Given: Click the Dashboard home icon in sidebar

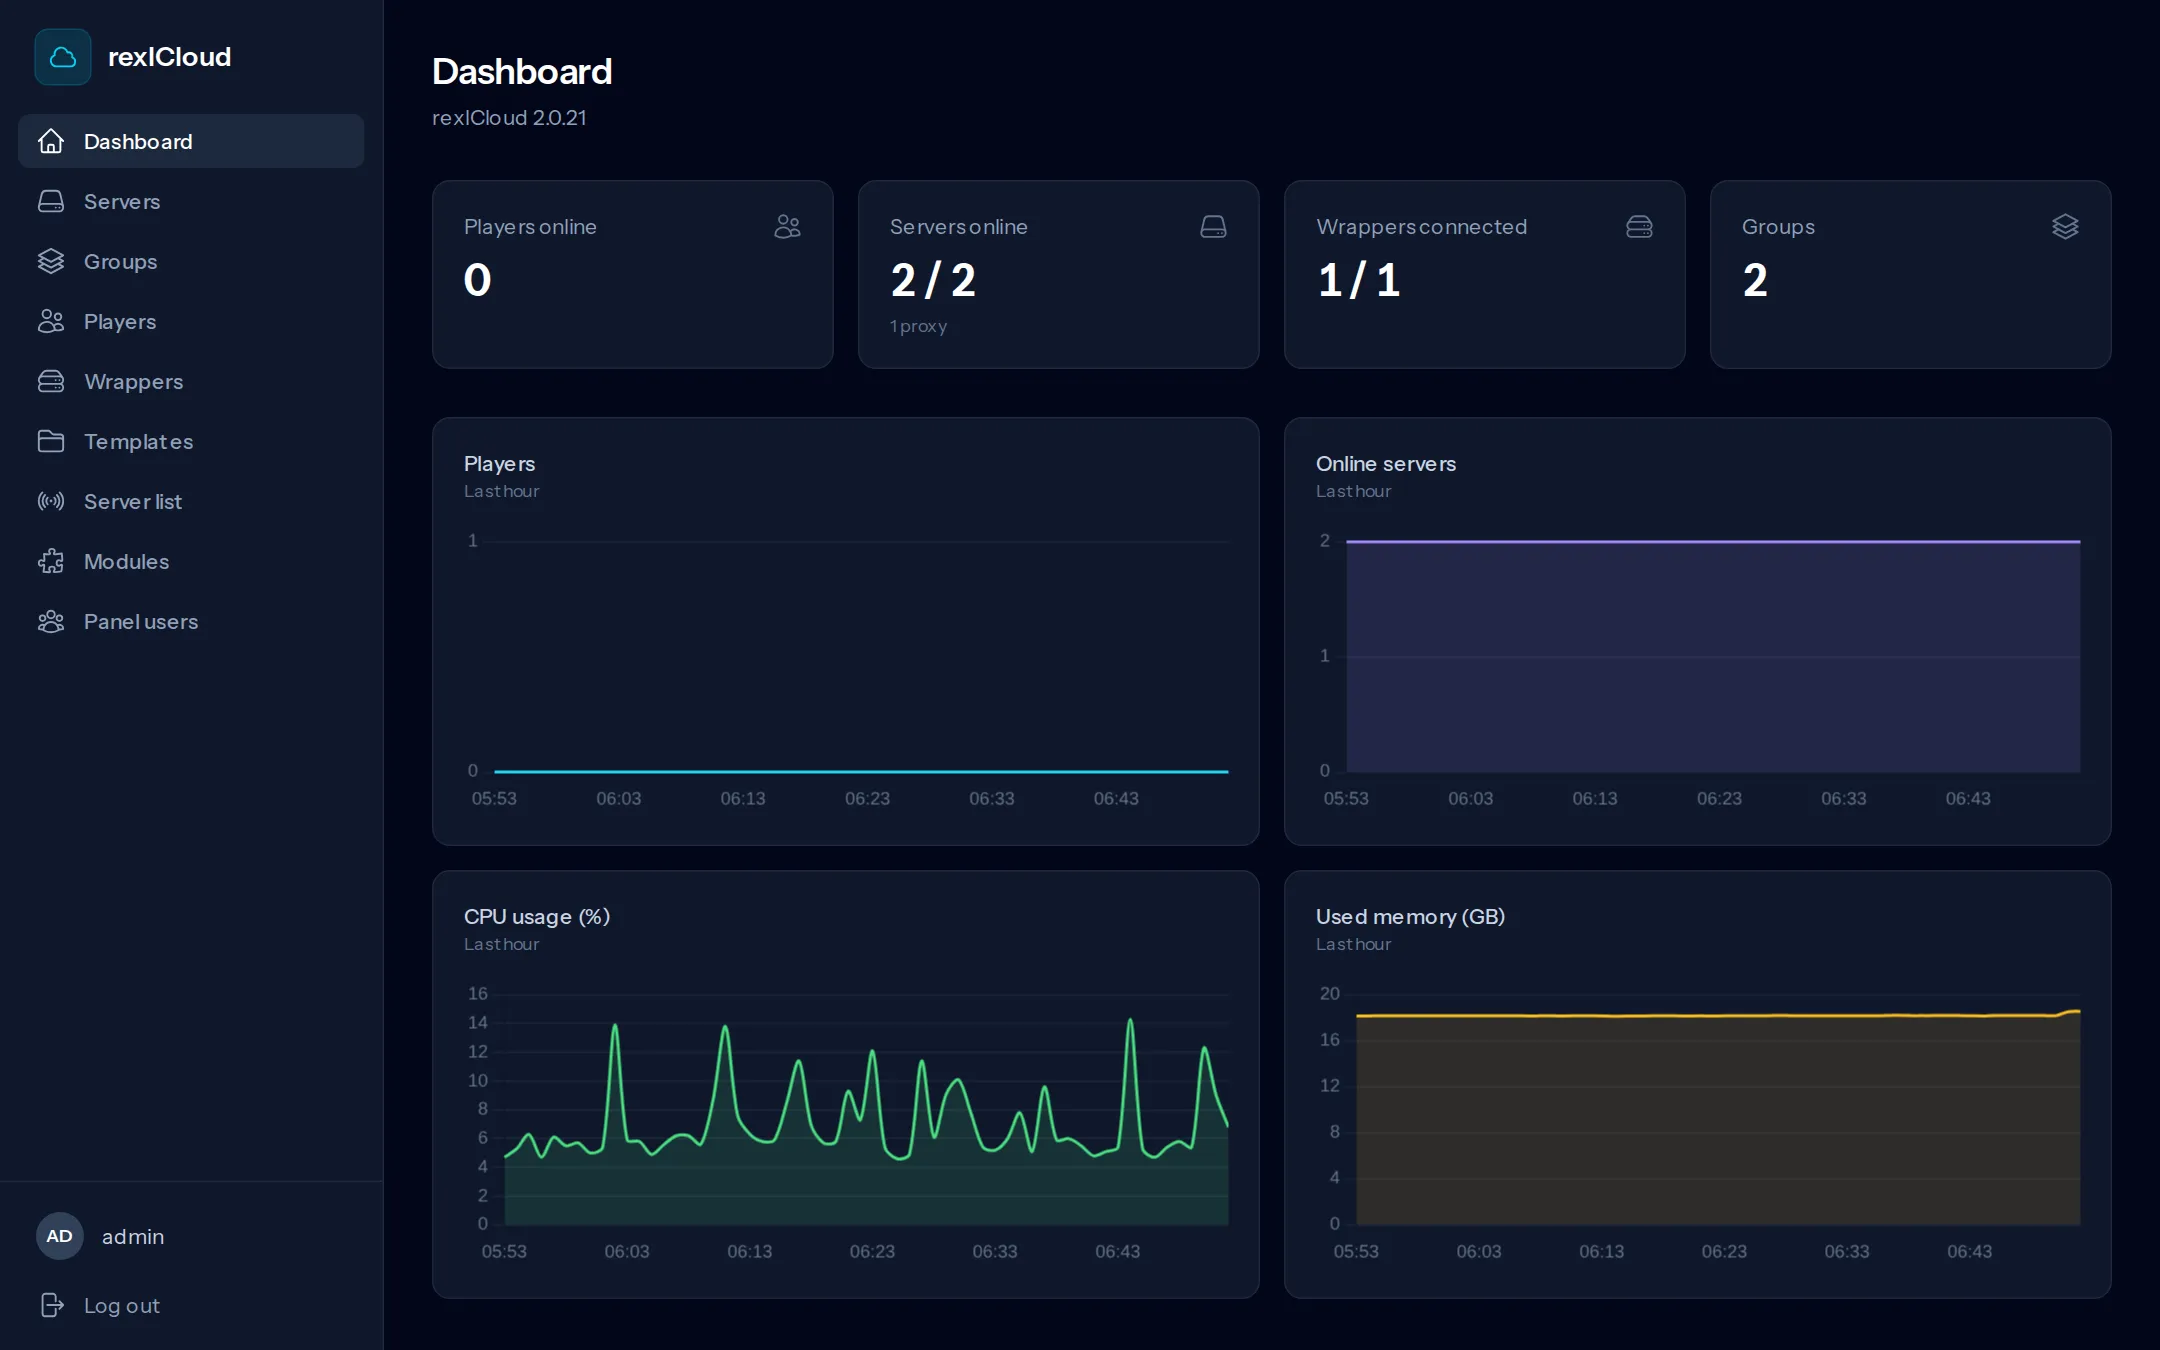Looking at the screenshot, I should (x=51, y=141).
